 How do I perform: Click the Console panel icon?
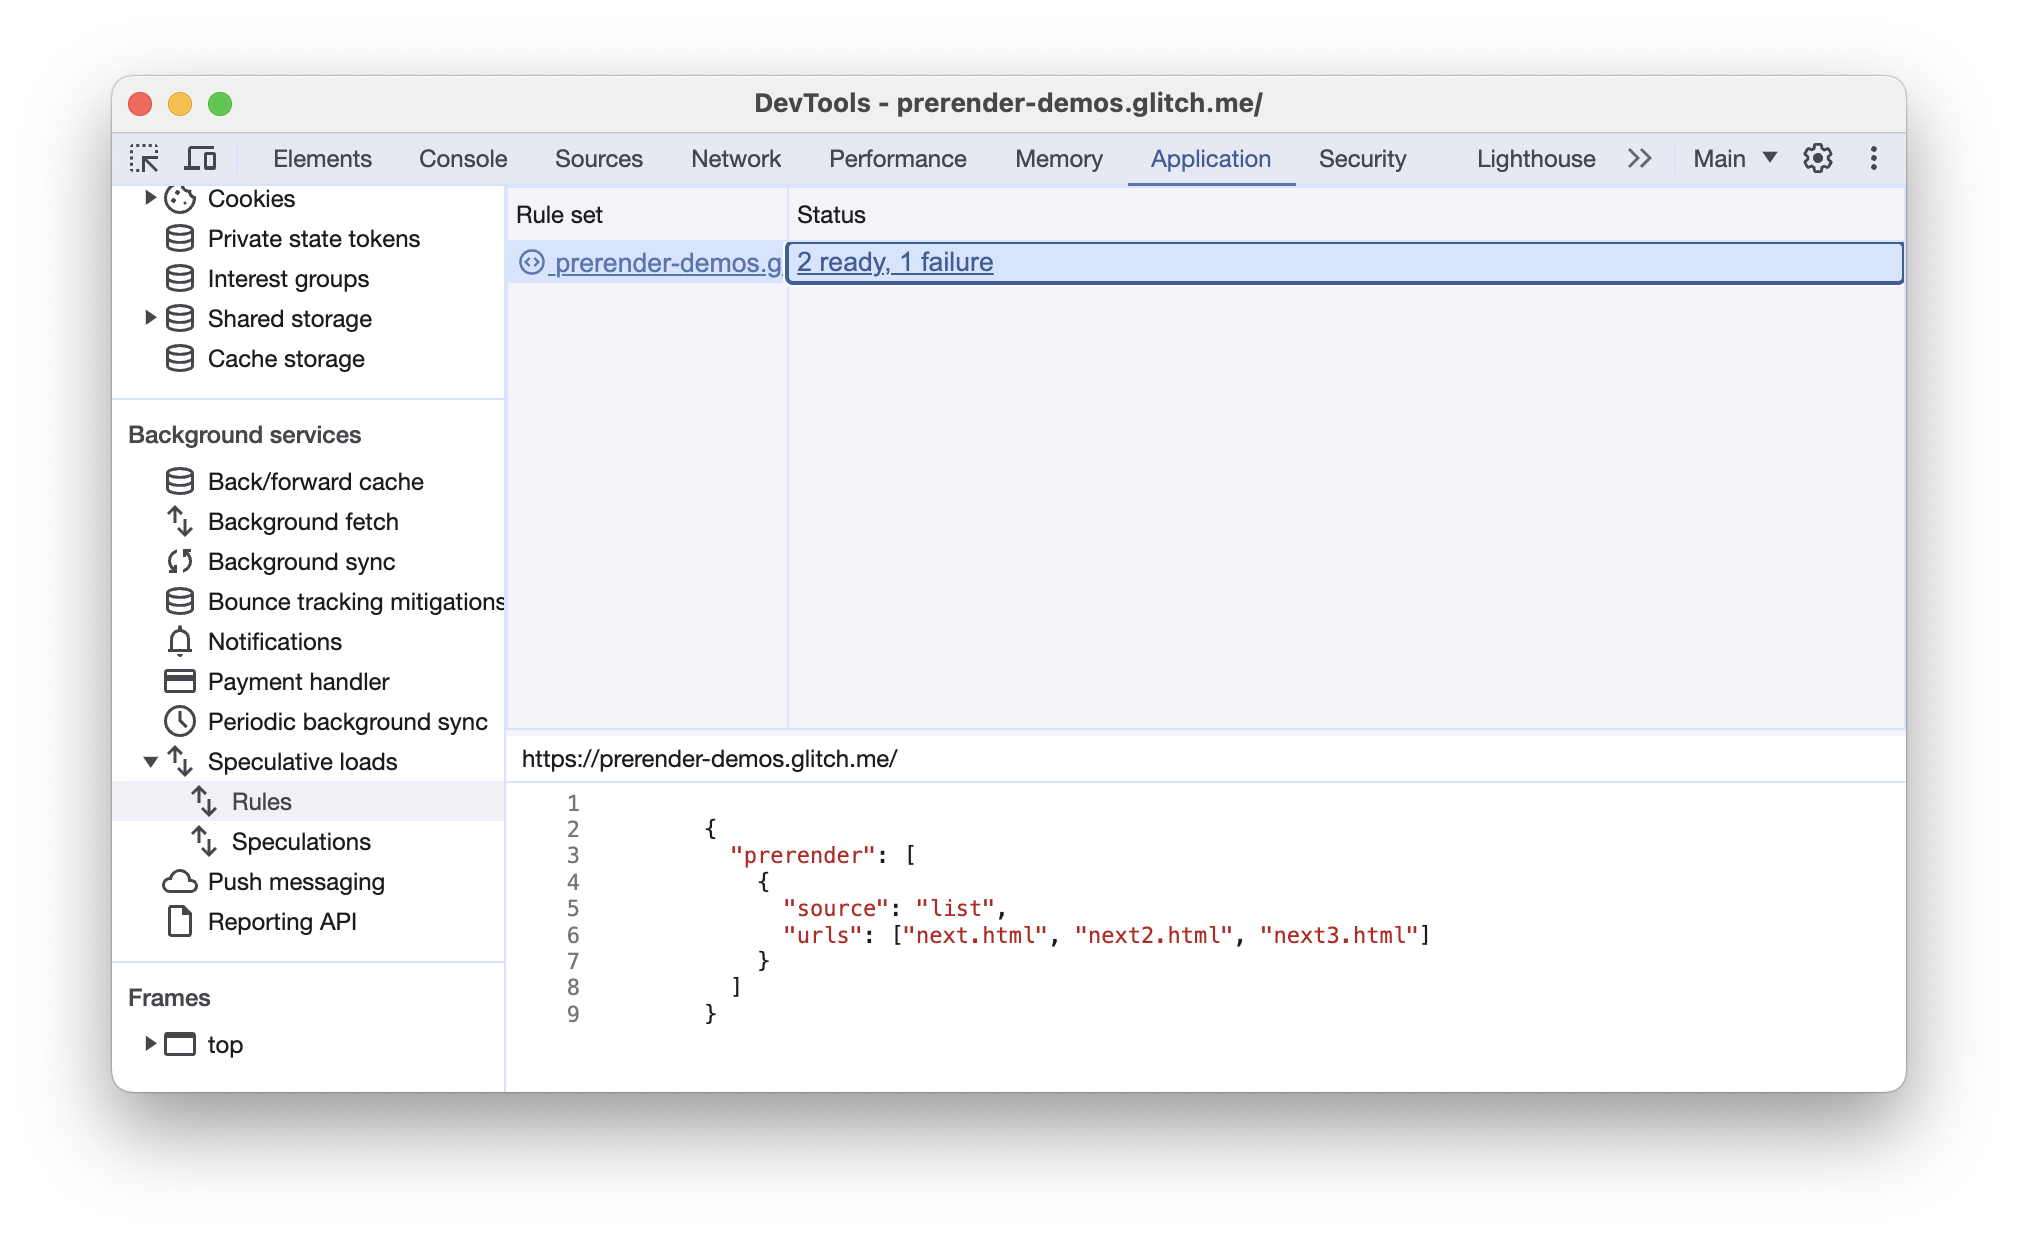461,157
